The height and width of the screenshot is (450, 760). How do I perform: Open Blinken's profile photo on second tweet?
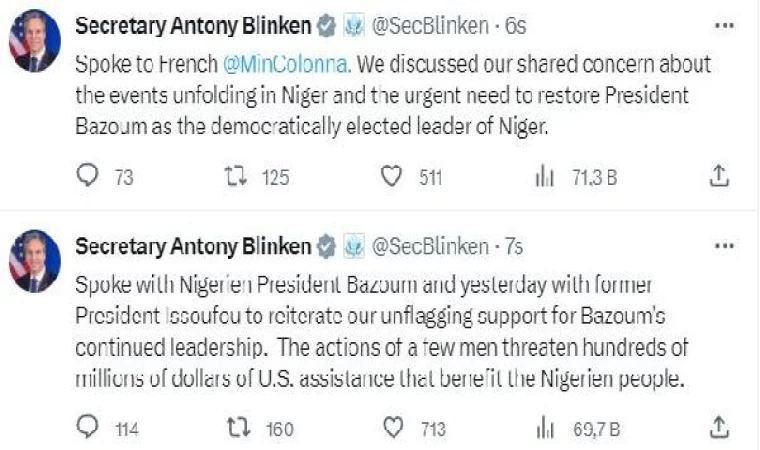click(34, 260)
